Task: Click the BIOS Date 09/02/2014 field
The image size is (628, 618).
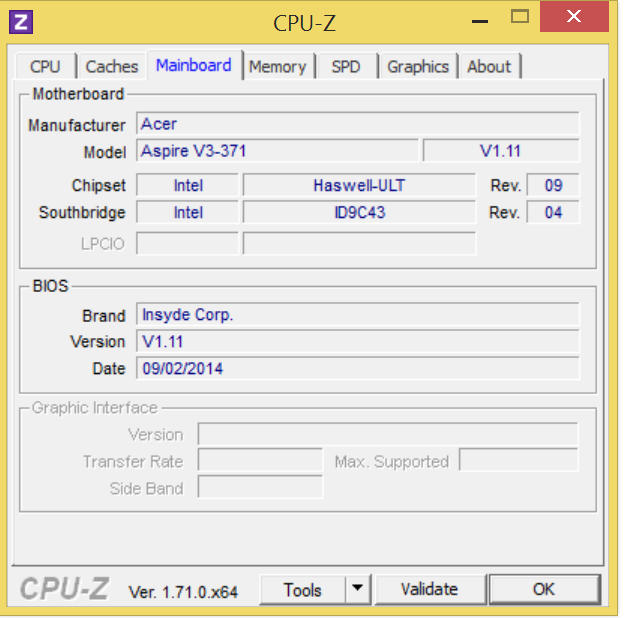Action: point(358,368)
